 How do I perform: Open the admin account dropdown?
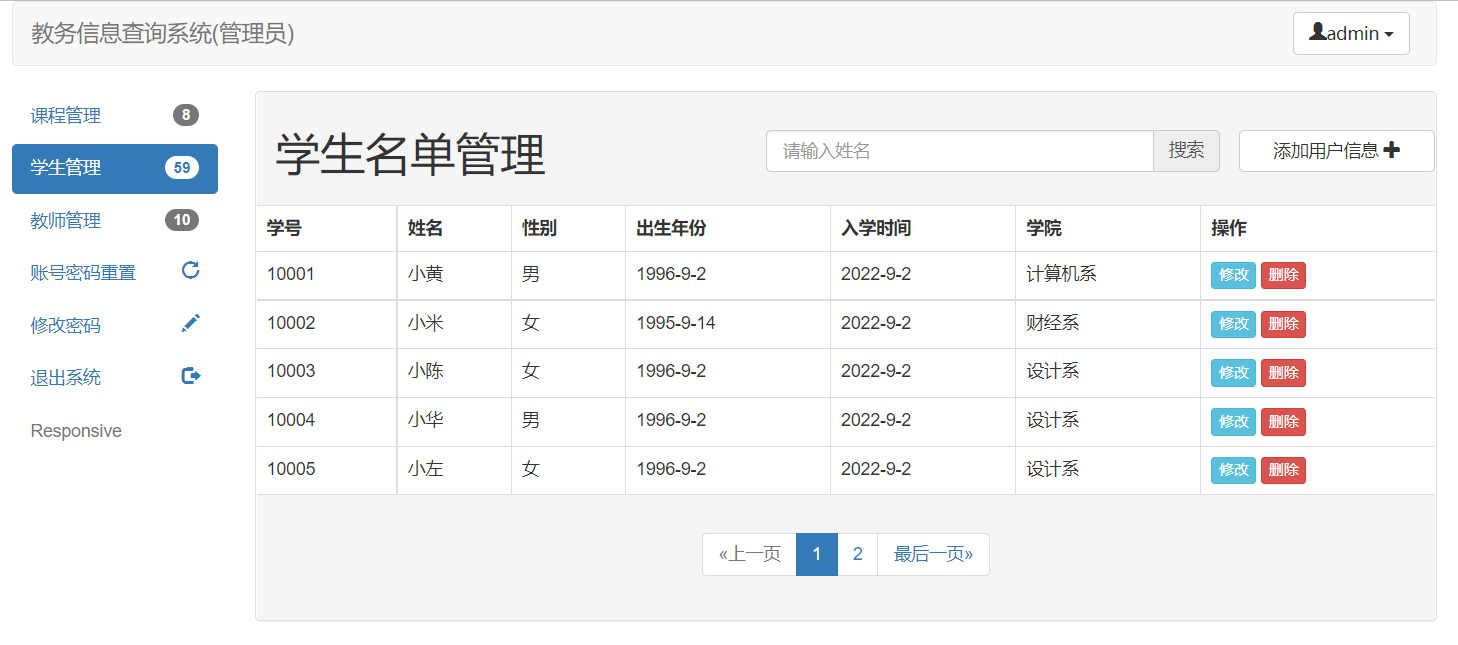pyautogui.click(x=1351, y=33)
